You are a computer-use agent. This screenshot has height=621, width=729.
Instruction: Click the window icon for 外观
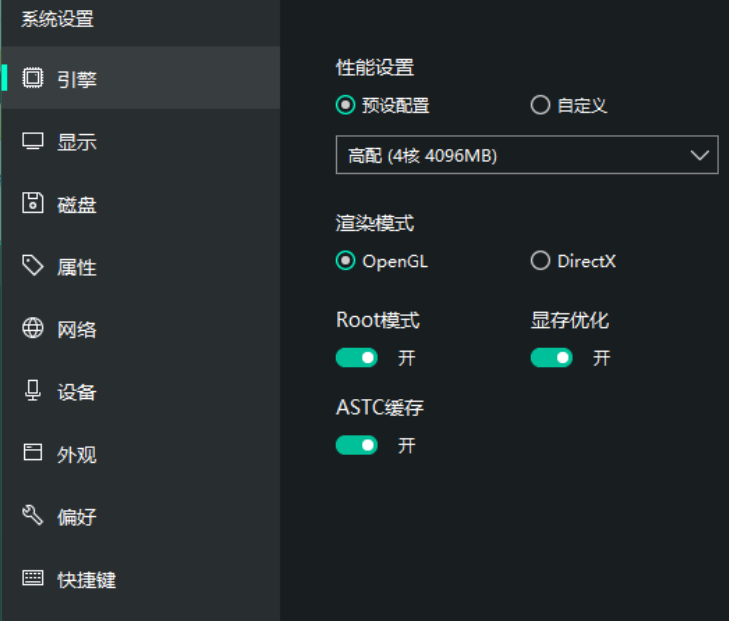point(33,453)
